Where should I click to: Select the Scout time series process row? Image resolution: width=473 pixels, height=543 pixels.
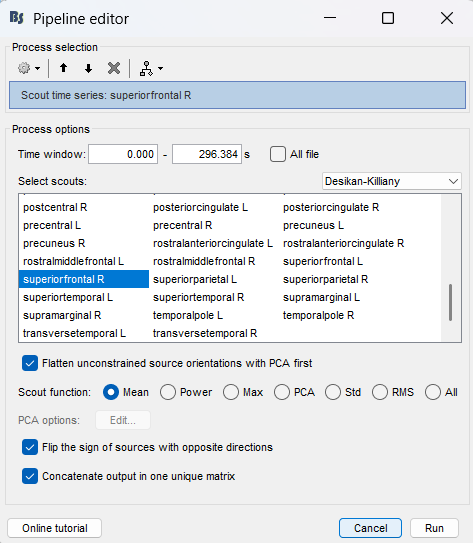coord(237,95)
